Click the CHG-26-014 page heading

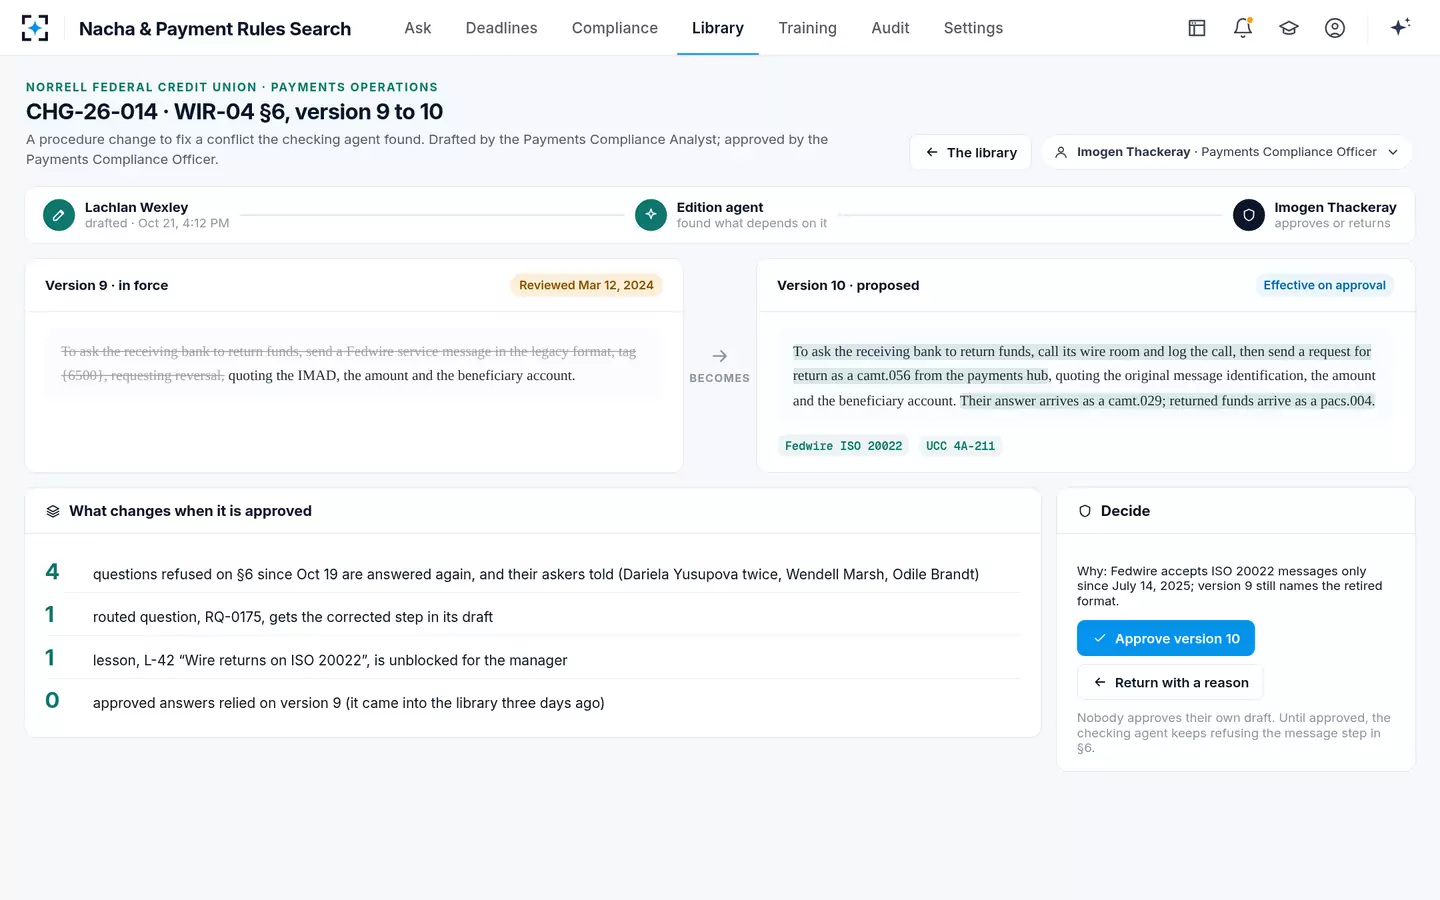pos(234,111)
